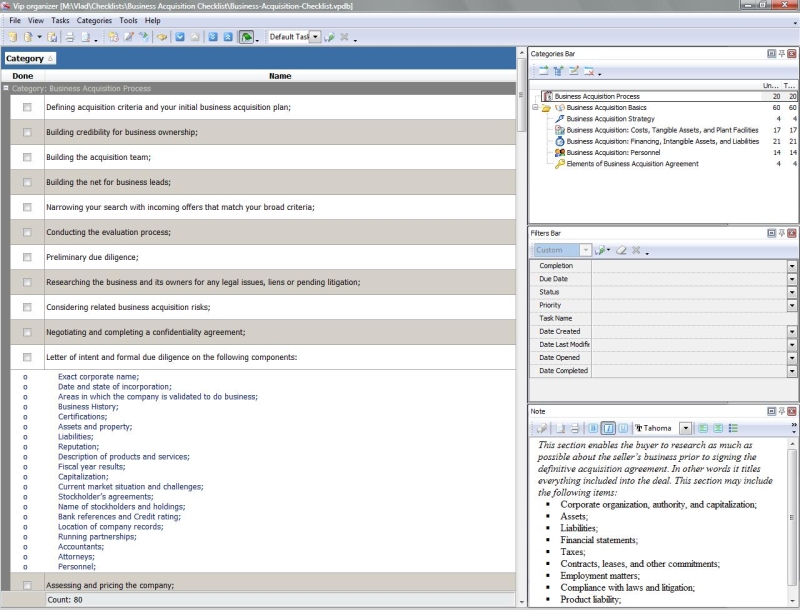Screen dimensions: 800x610
Task: Check the 'Building the acquisition team' task
Action: [x=27, y=157]
